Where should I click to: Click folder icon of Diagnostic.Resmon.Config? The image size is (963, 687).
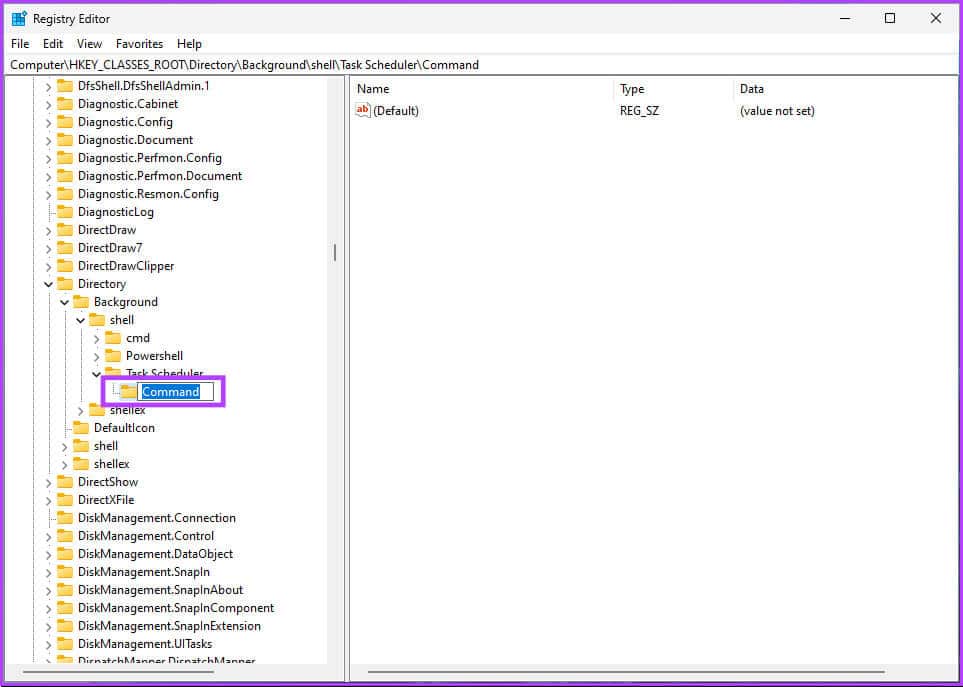[65, 194]
